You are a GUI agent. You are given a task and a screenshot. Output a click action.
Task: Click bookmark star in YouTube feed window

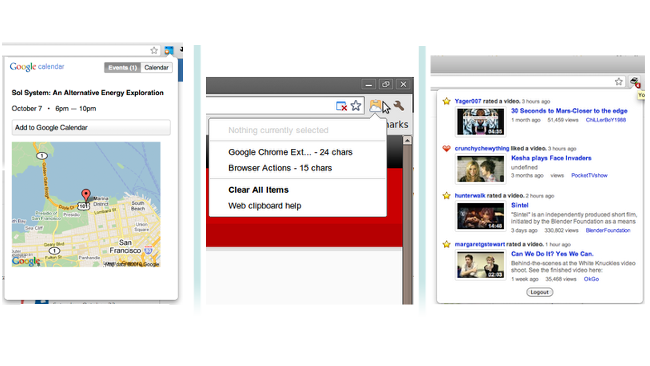[618, 82]
